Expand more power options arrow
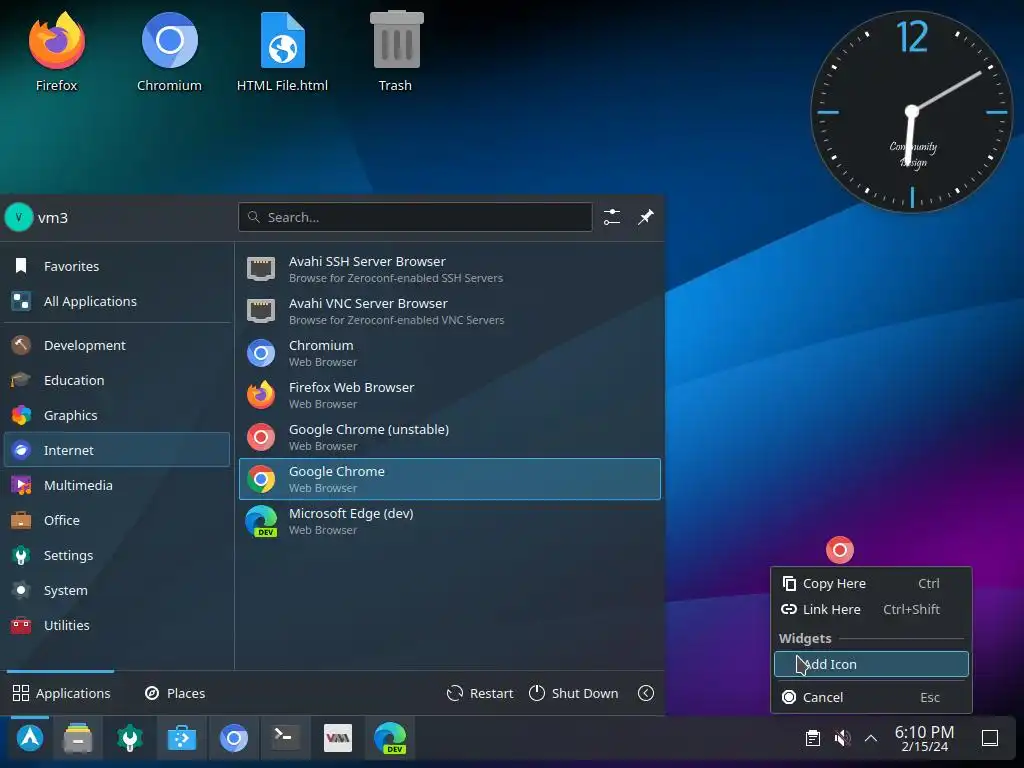 (646, 693)
